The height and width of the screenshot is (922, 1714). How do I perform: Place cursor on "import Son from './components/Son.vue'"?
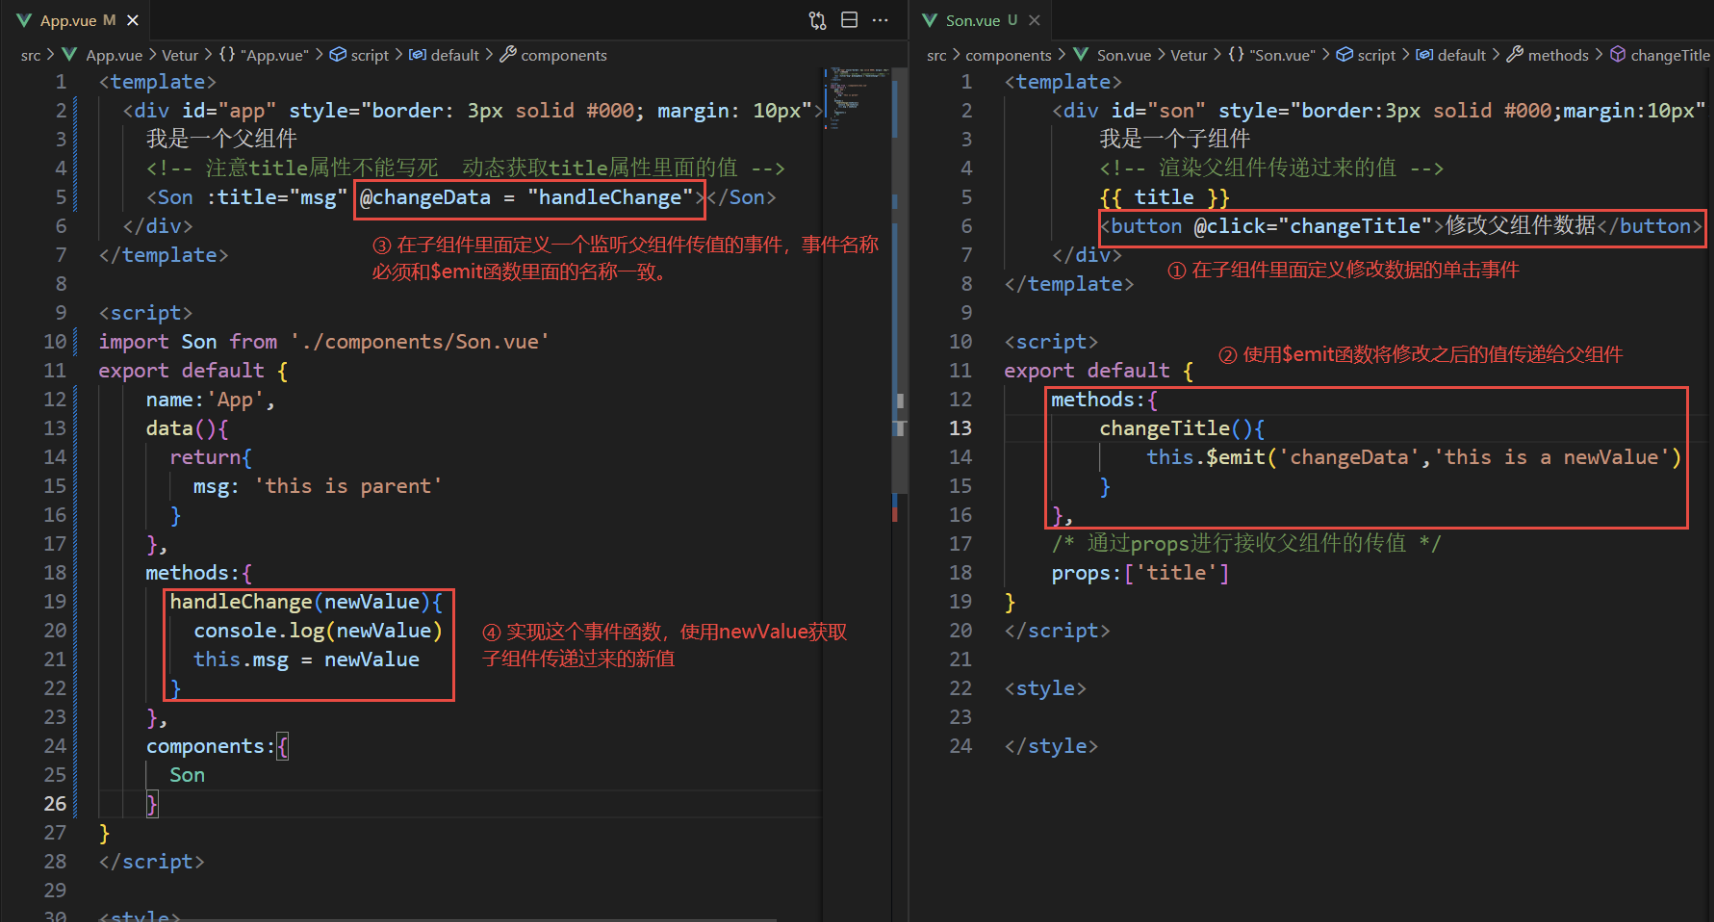[x=323, y=342]
